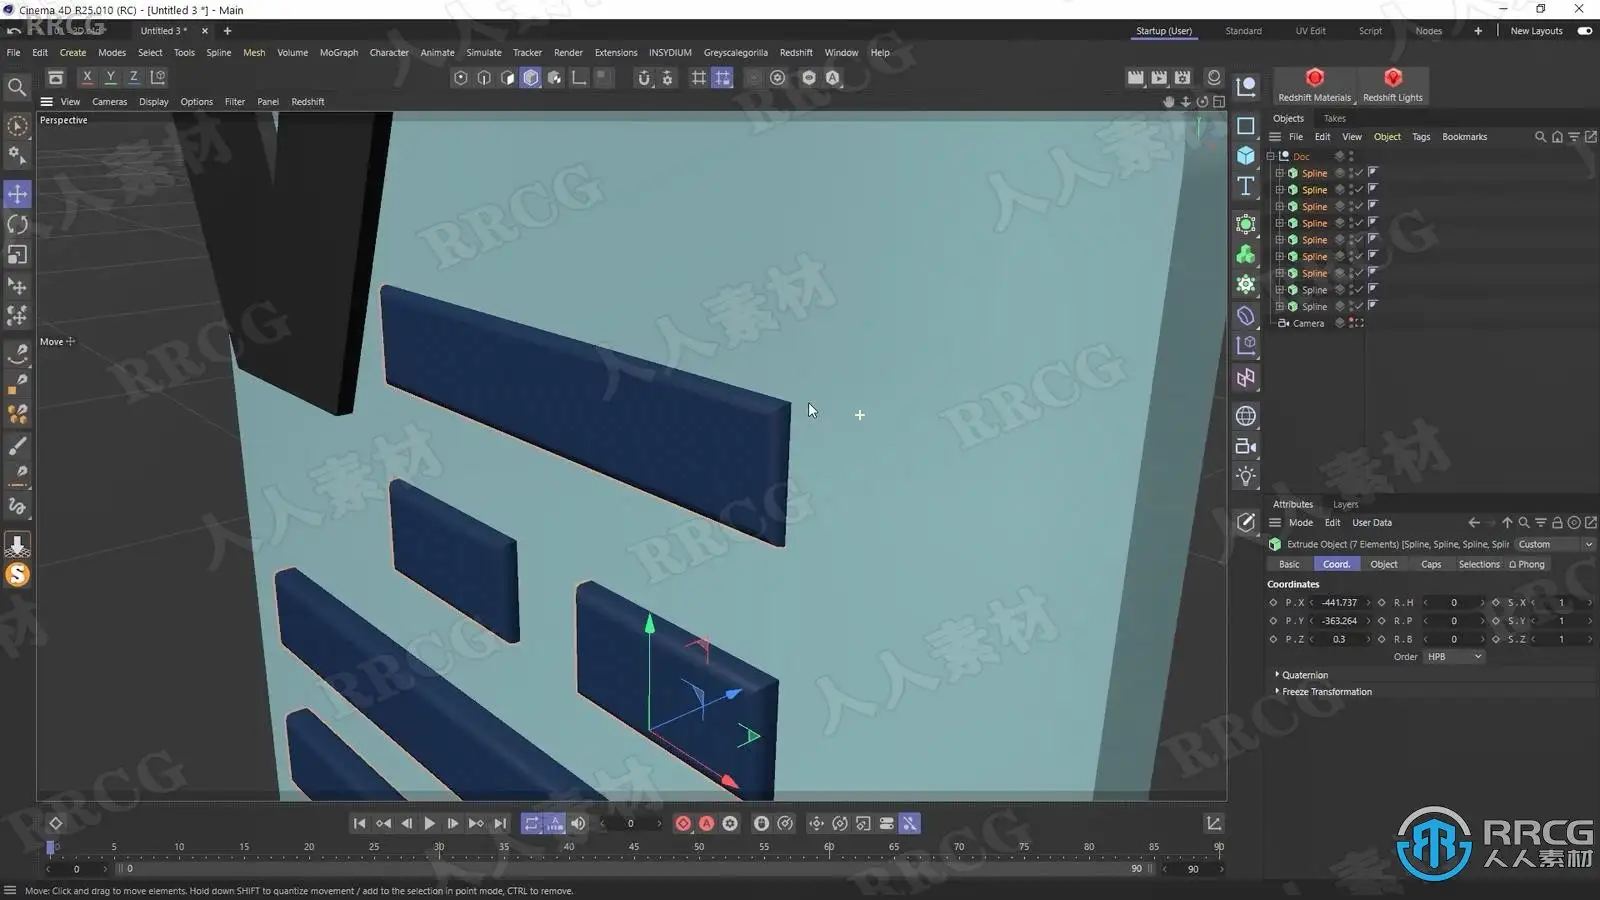The height and width of the screenshot is (900, 1600).
Task: Toggle sound playback speaker icon in timeline
Action: (x=578, y=823)
